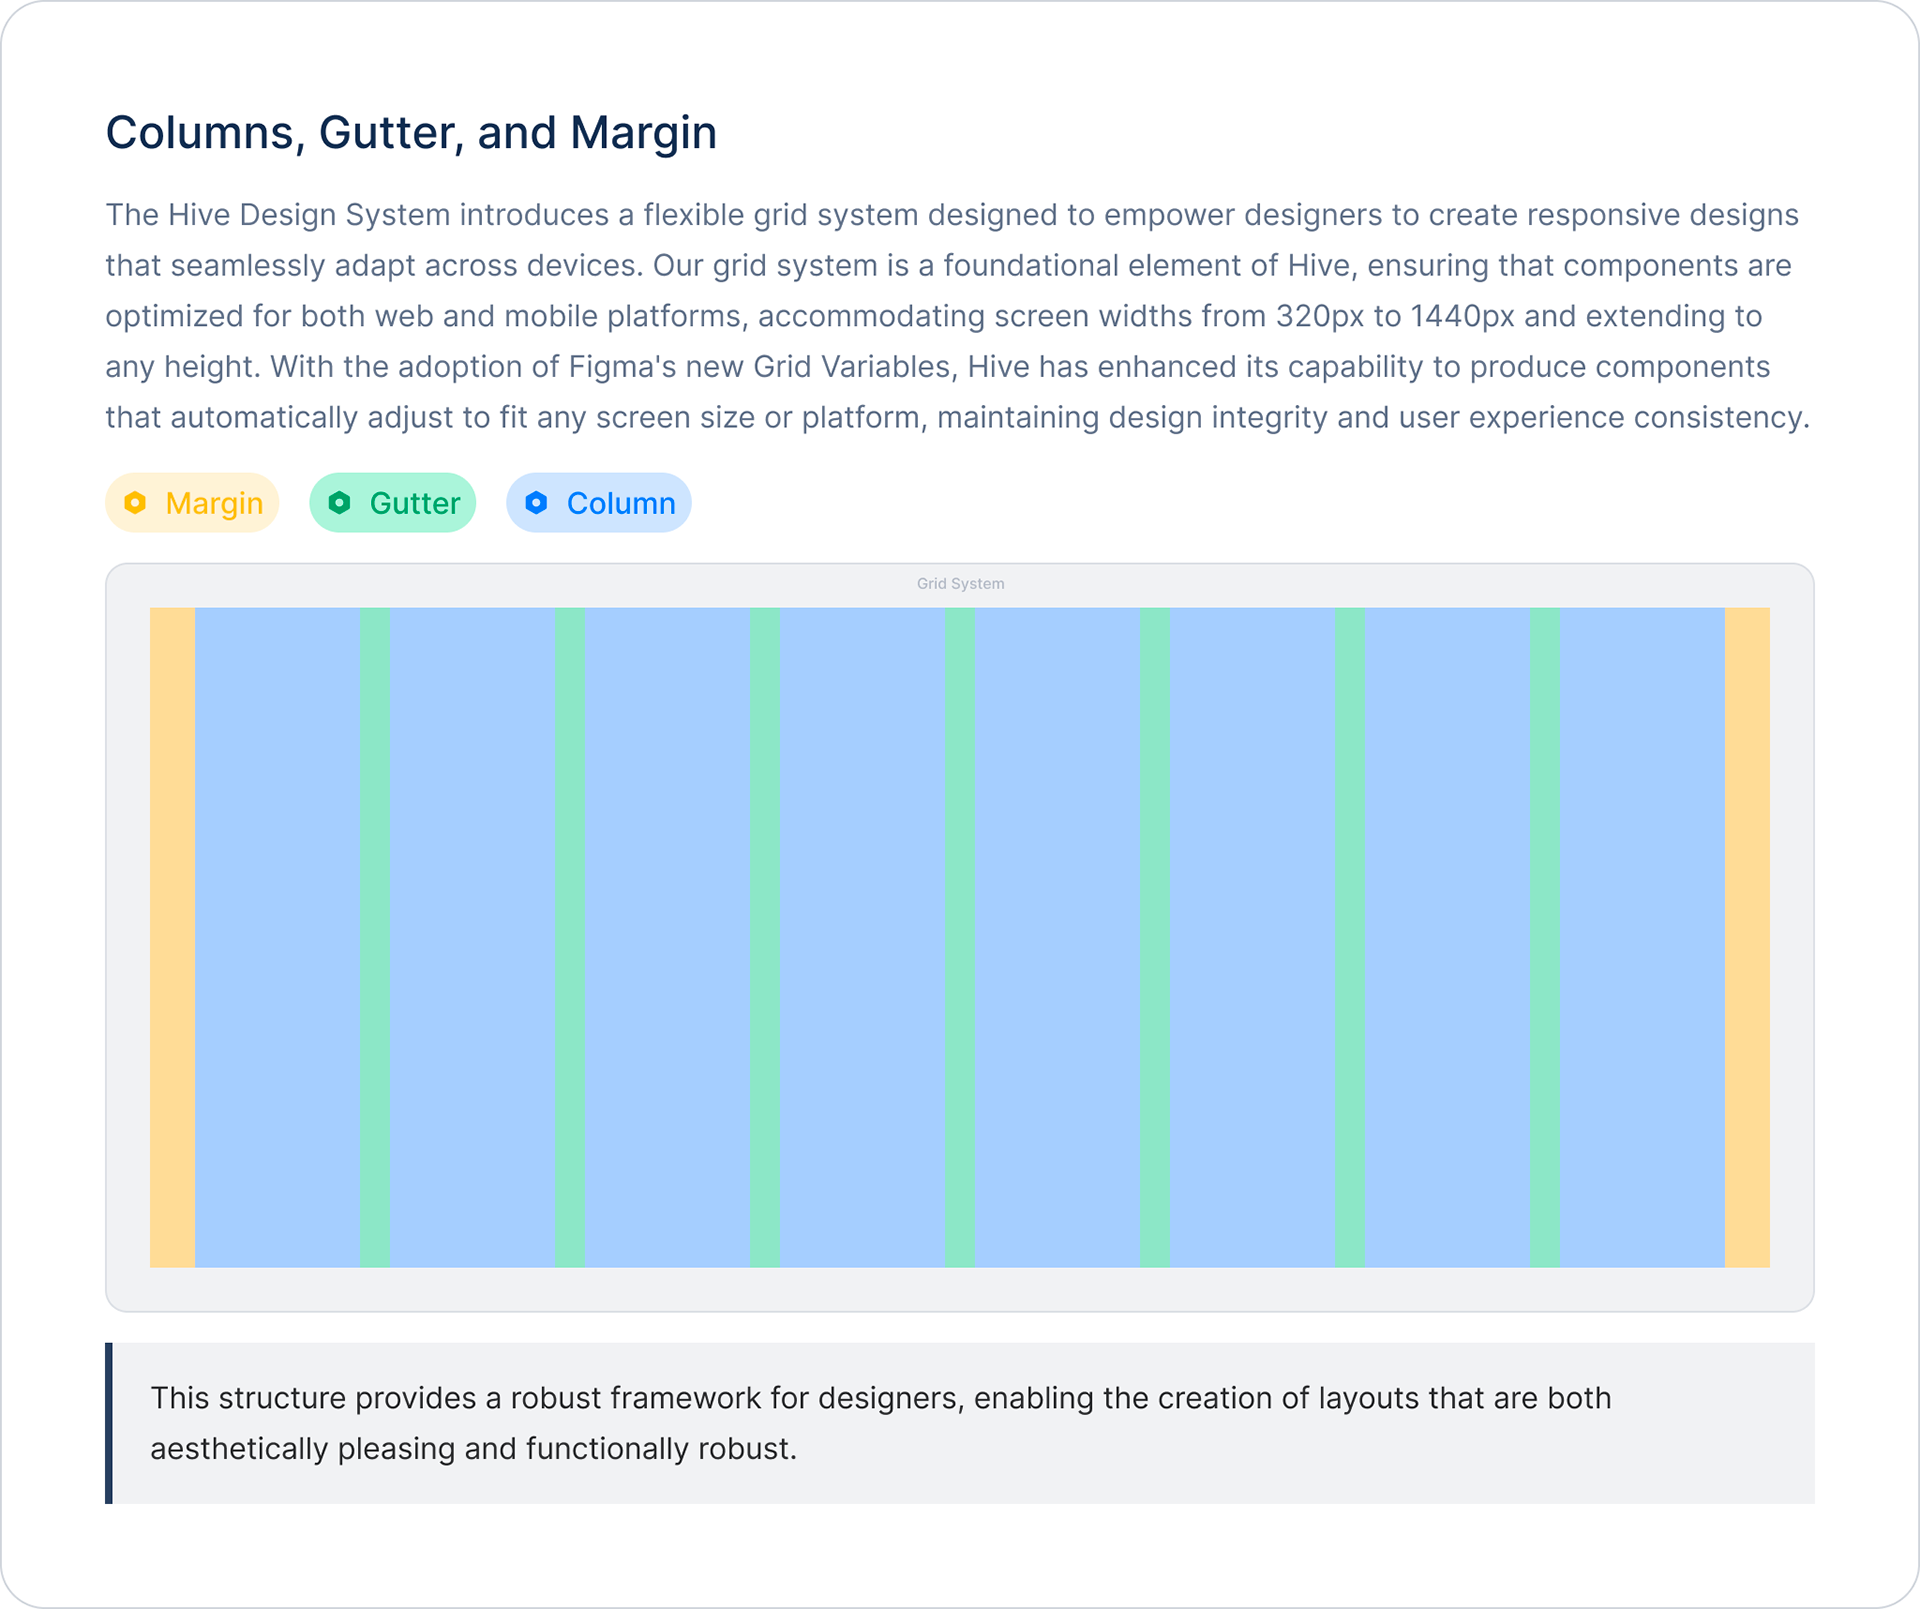Viewport: 1920px width, 1609px height.
Task: Click the blue hexagon icon in Column tag
Action: (537, 502)
